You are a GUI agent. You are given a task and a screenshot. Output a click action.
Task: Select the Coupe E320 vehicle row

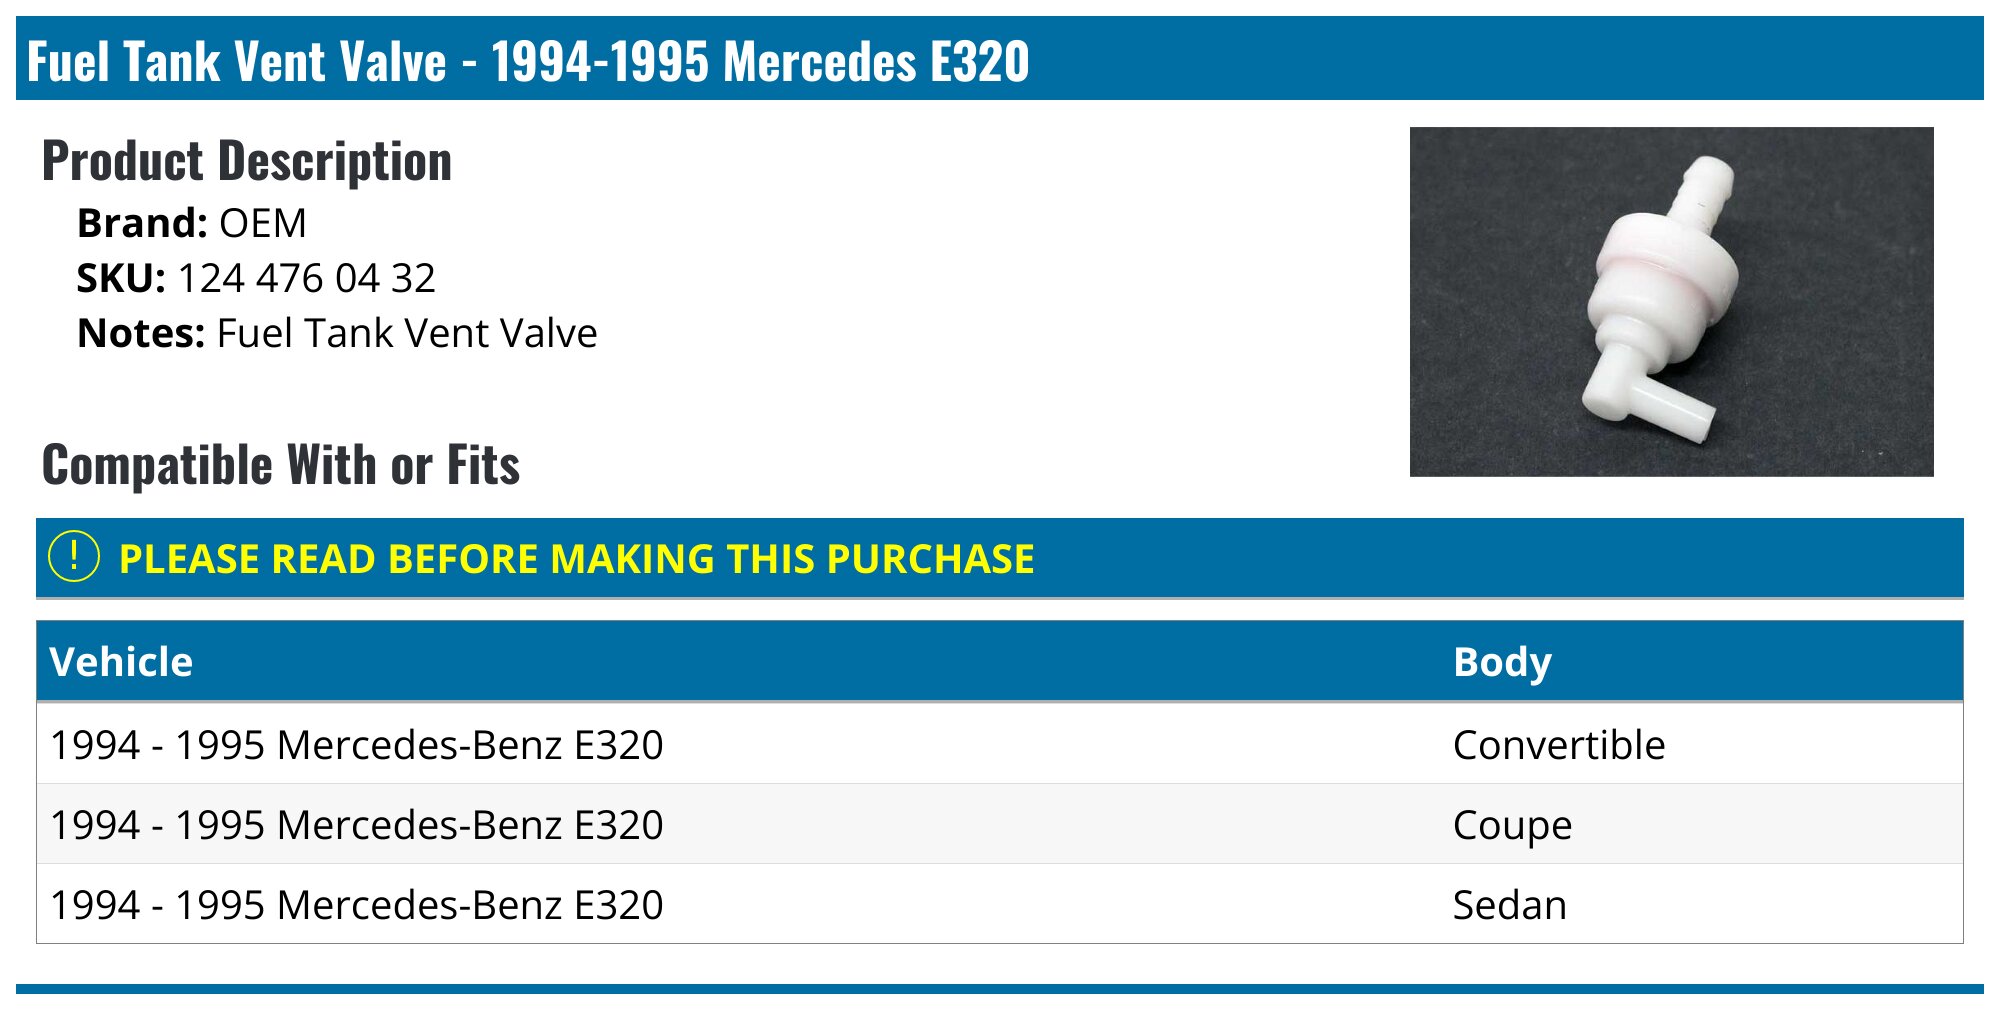tap(357, 825)
